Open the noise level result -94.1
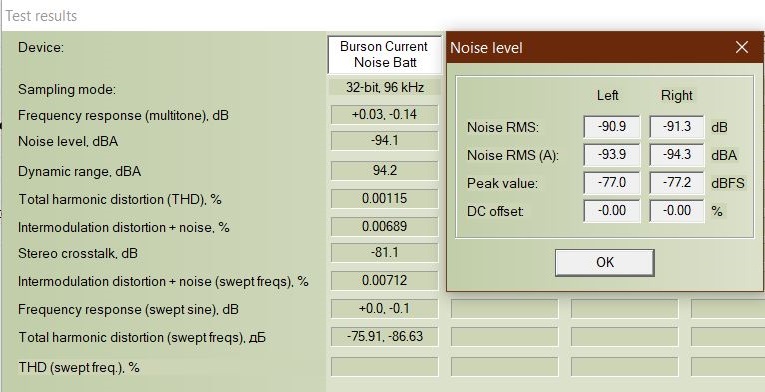 coord(384,141)
